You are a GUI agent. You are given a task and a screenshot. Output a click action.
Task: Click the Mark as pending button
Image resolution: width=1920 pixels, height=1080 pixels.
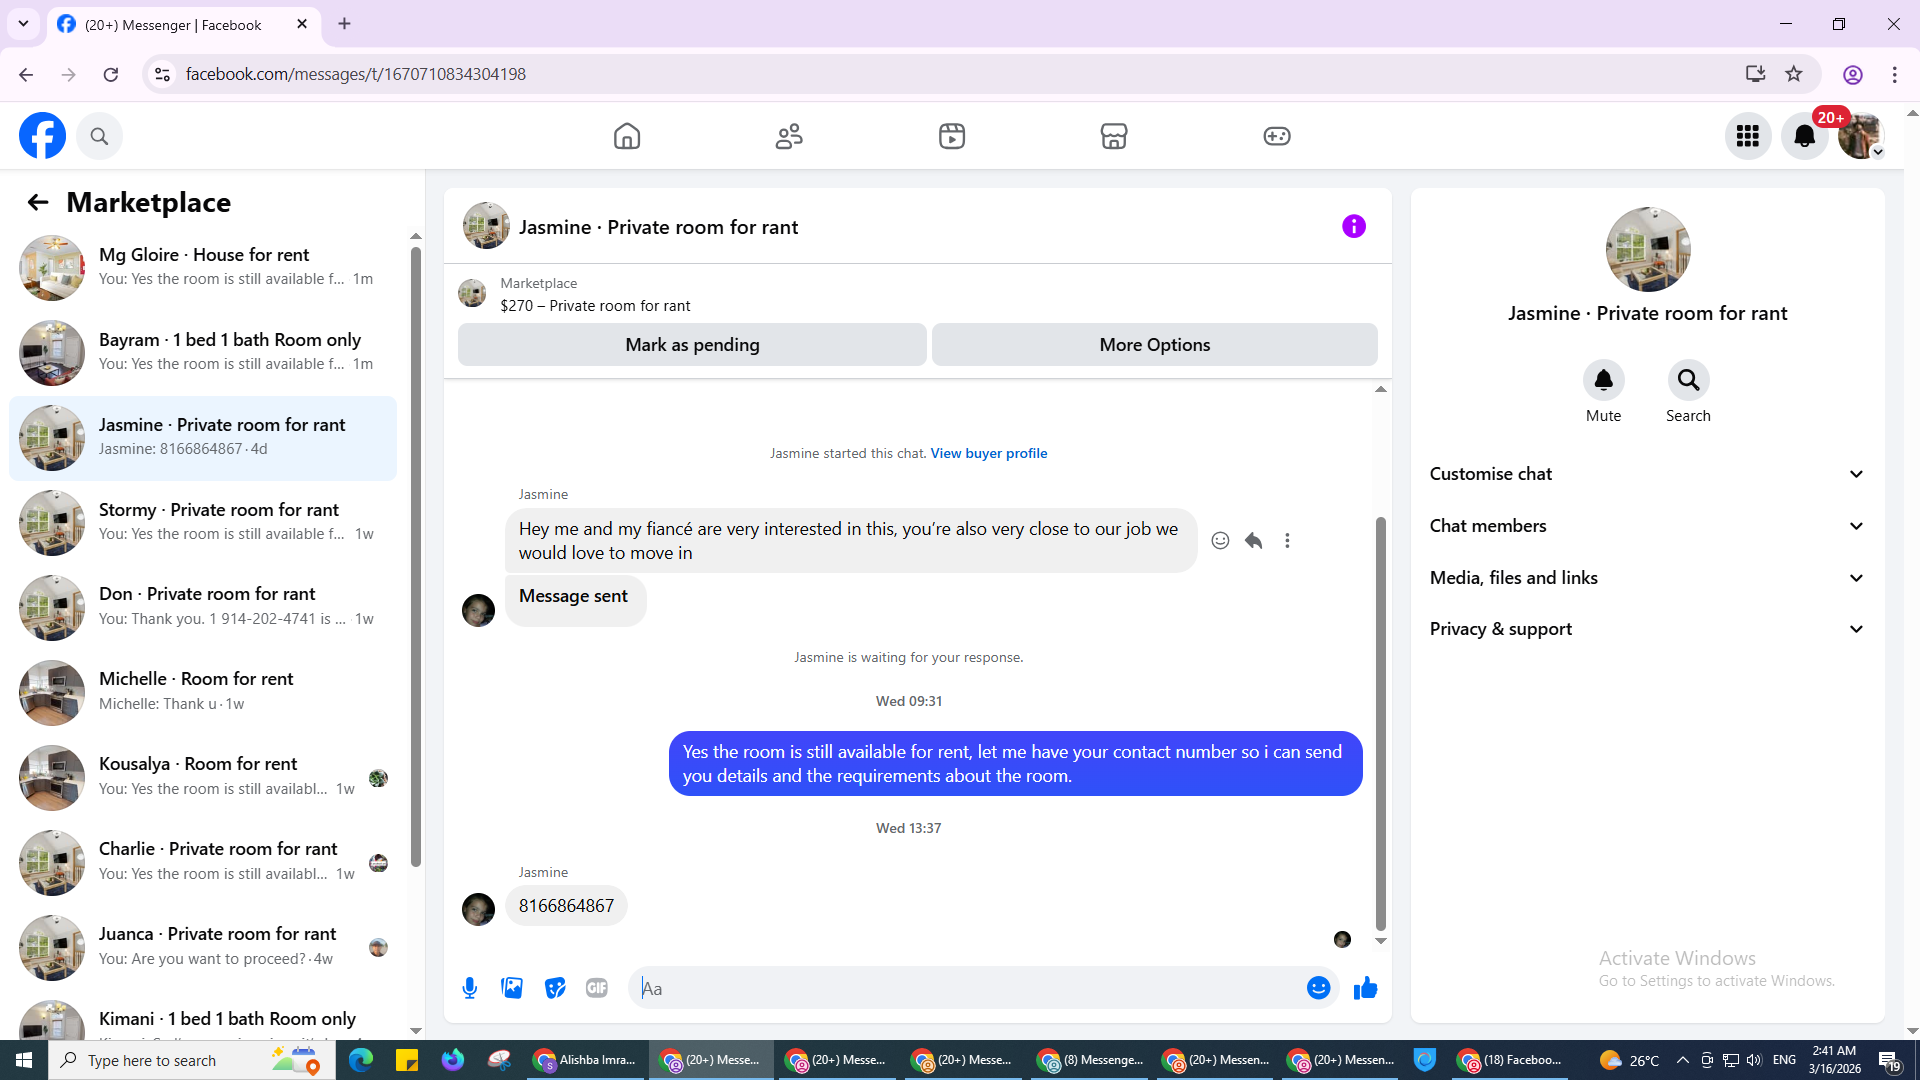point(692,345)
